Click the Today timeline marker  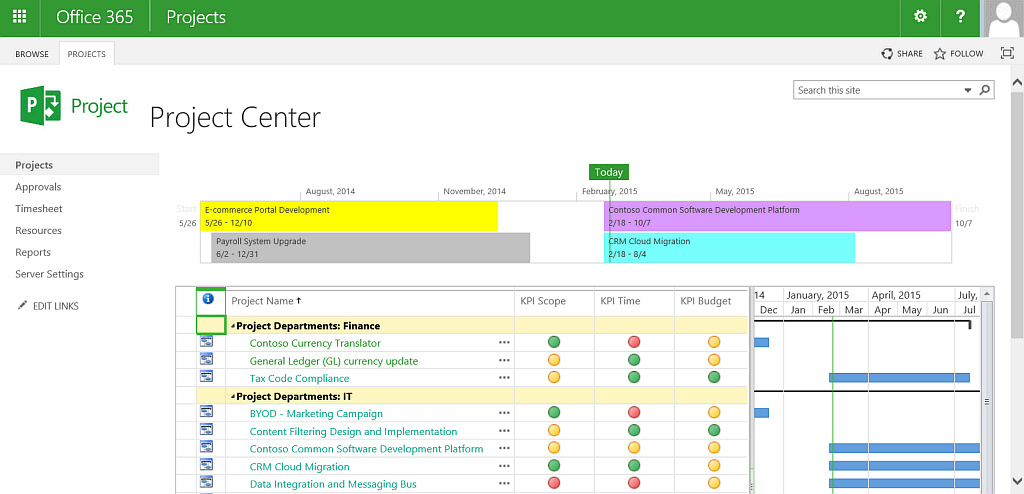pos(609,172)
